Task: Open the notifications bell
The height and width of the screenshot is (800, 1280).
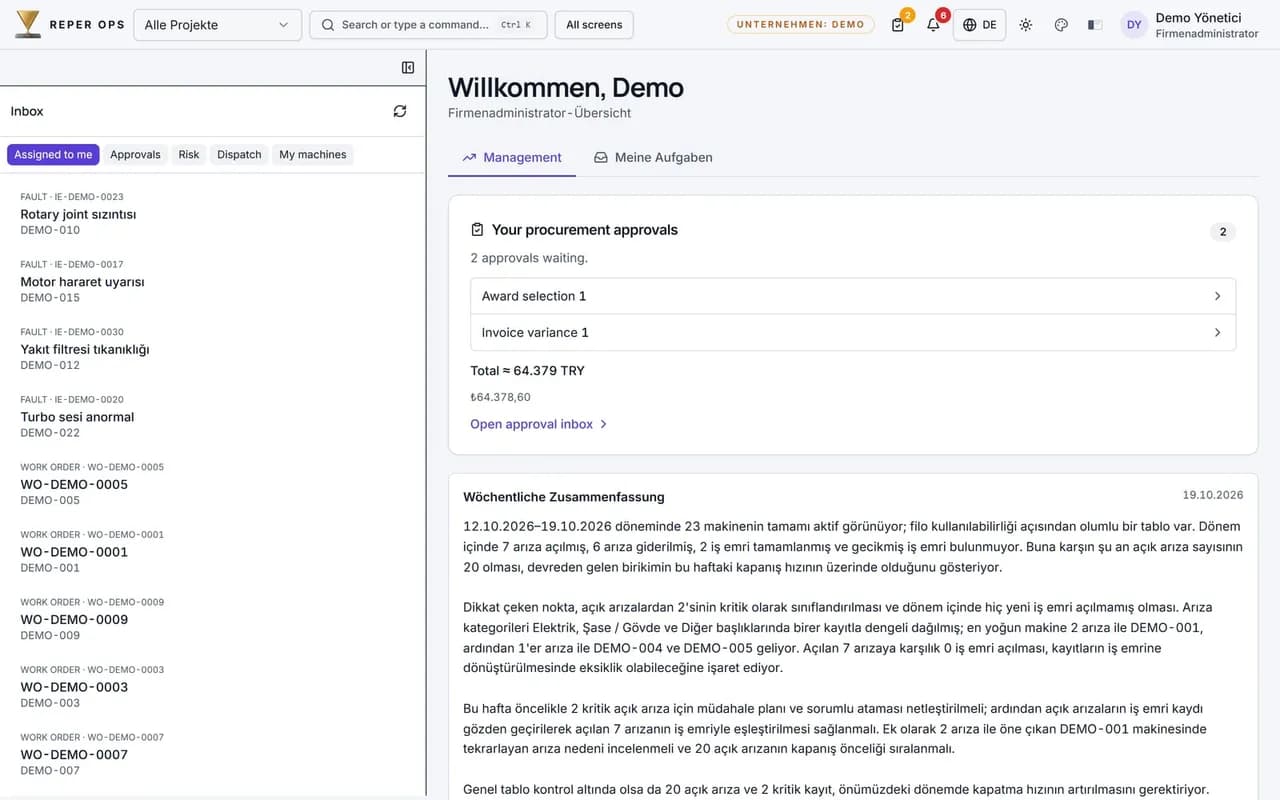Action: 933,25
